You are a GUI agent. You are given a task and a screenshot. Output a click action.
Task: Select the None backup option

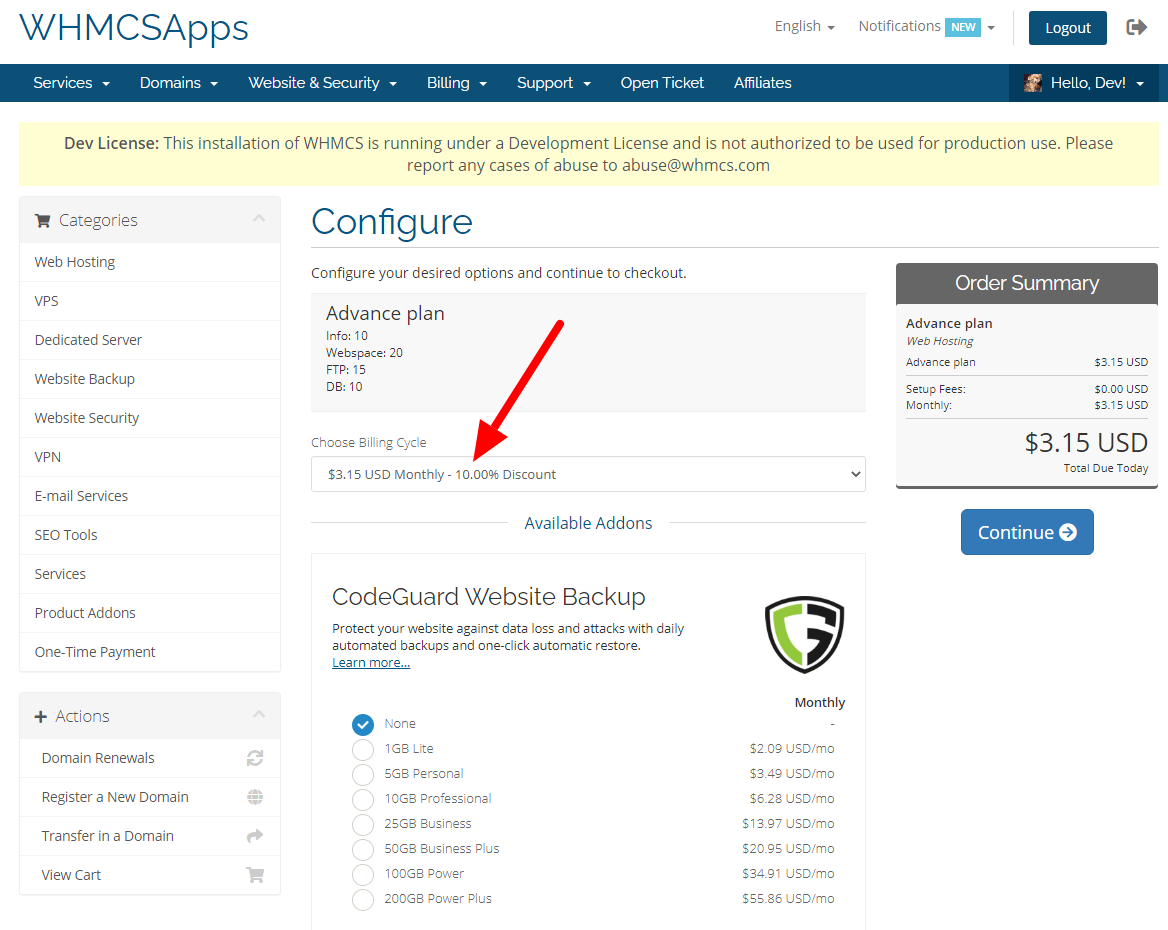pyautogui.click(x=363, y=724)
